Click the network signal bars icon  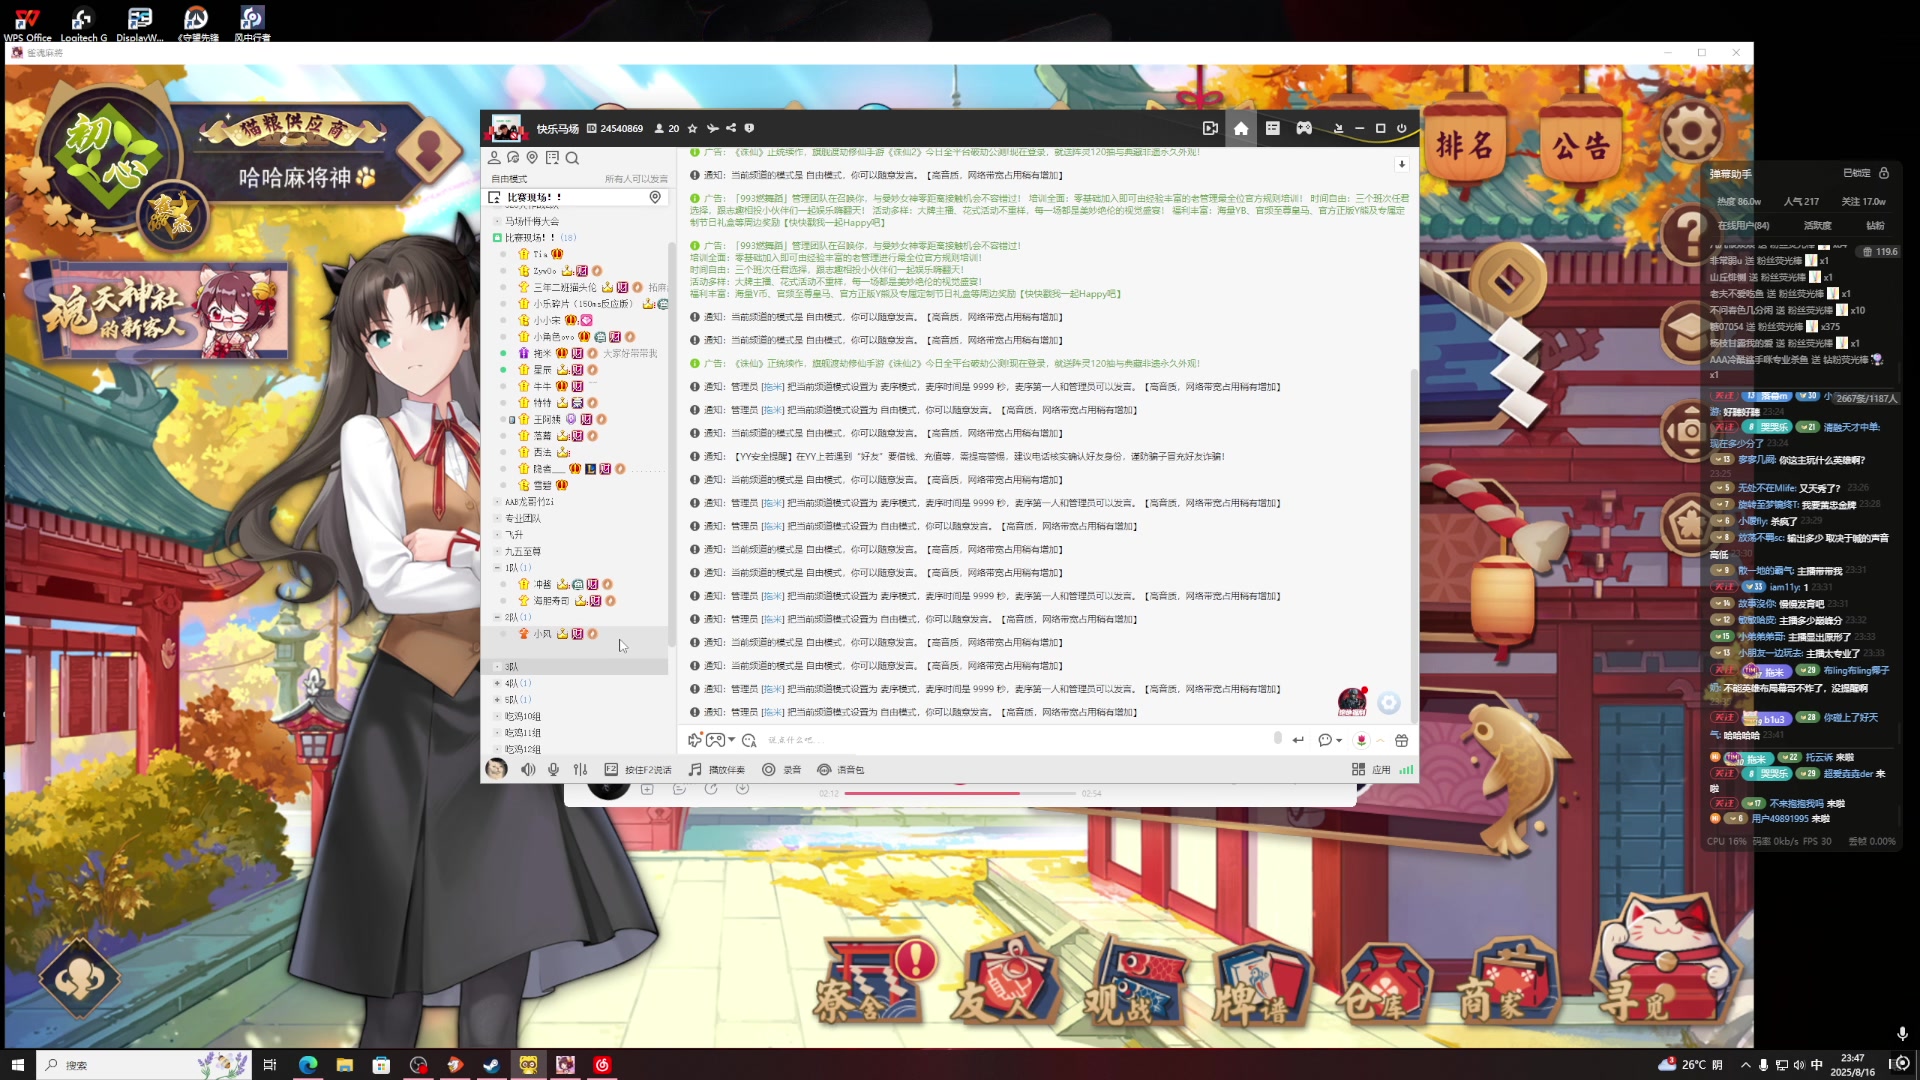click(x=1406, y=769)
